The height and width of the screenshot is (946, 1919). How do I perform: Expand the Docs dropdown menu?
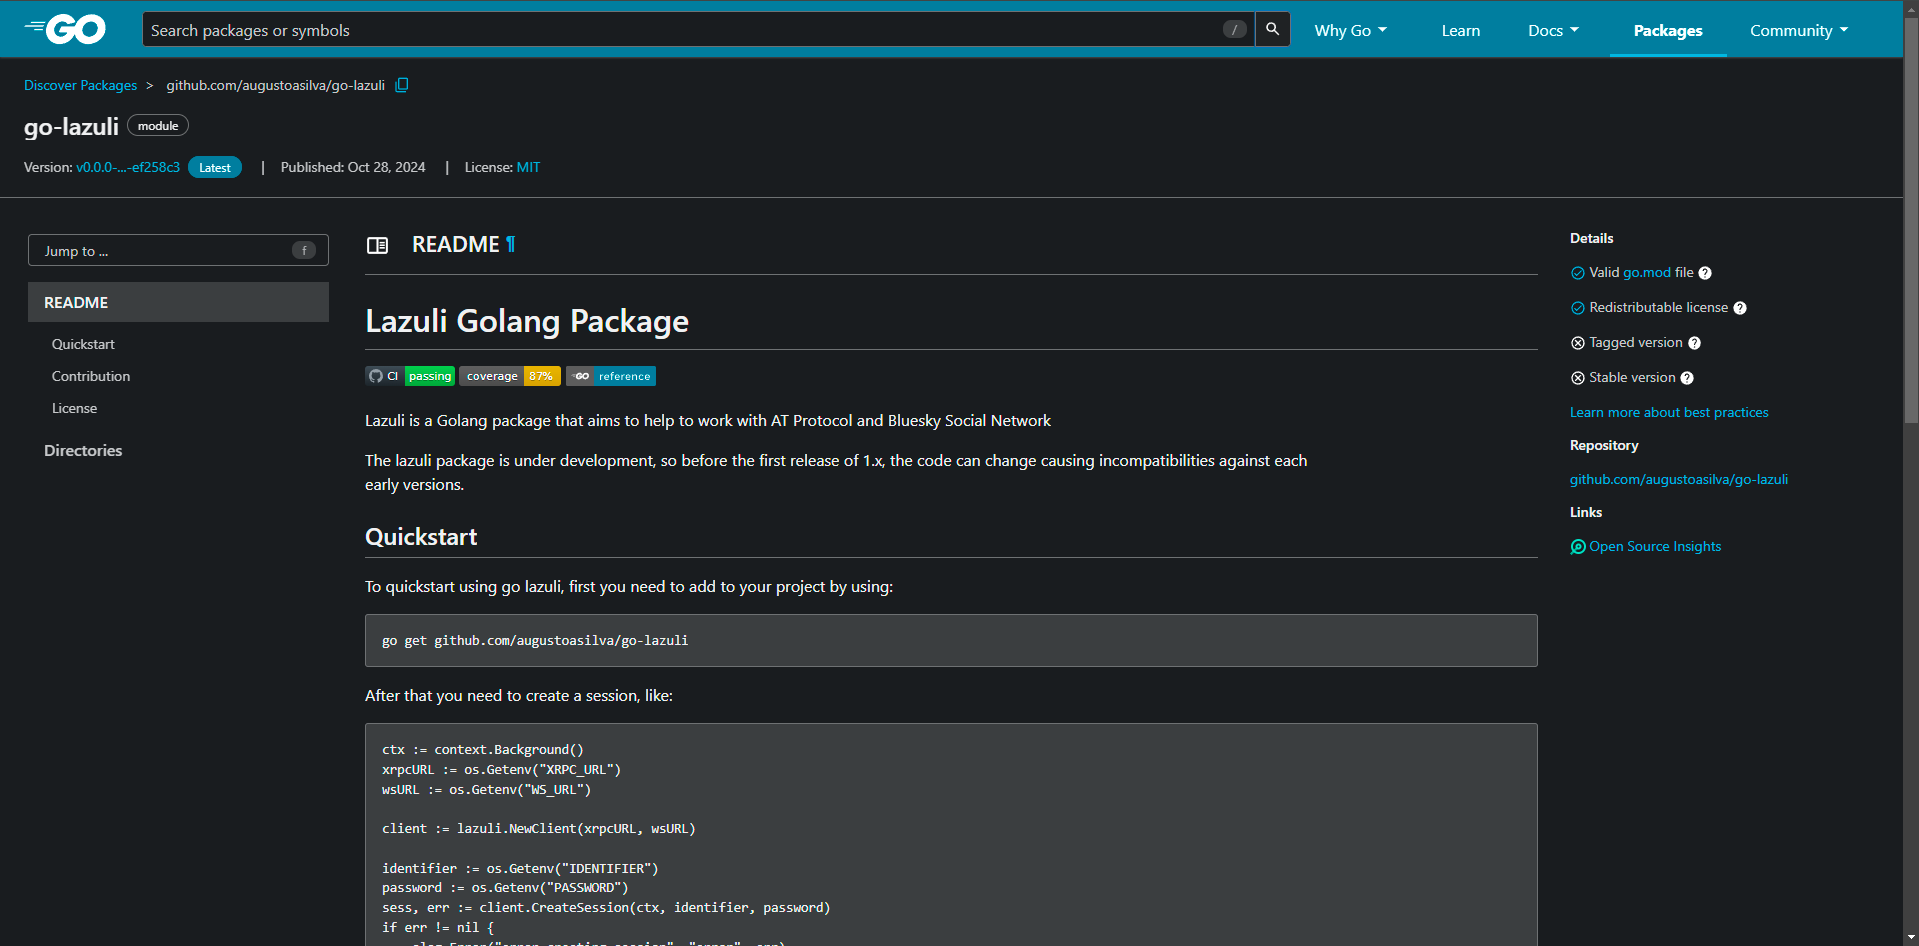coord(1553,30)
